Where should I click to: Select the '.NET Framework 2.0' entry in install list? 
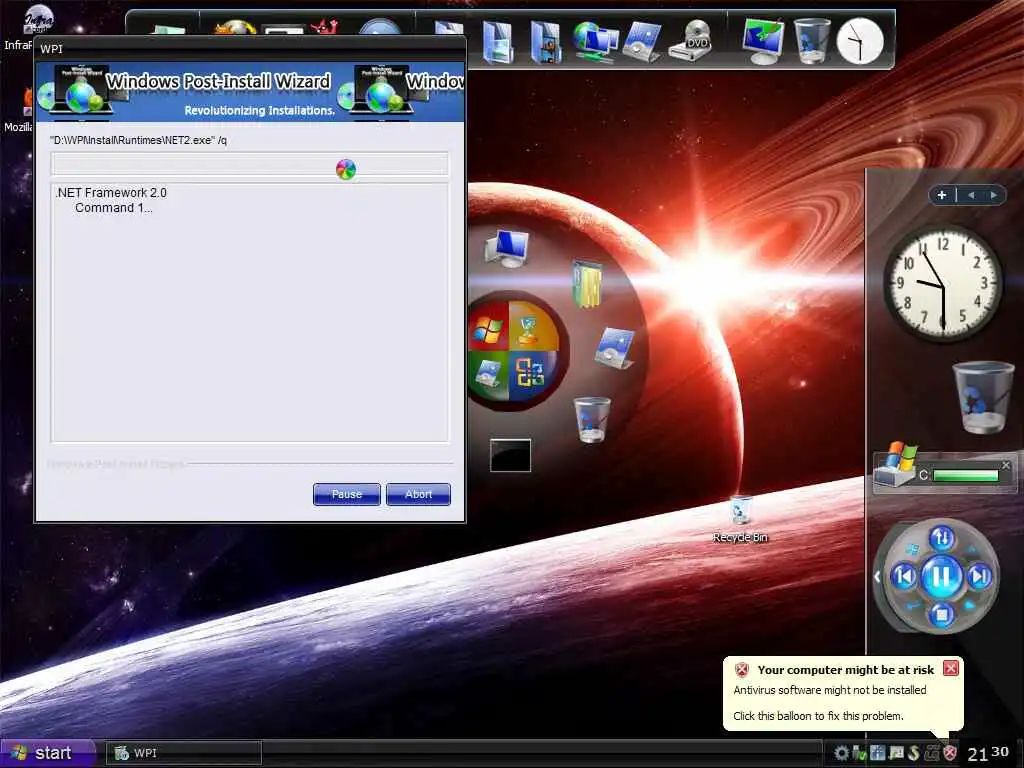pos(111,193)
